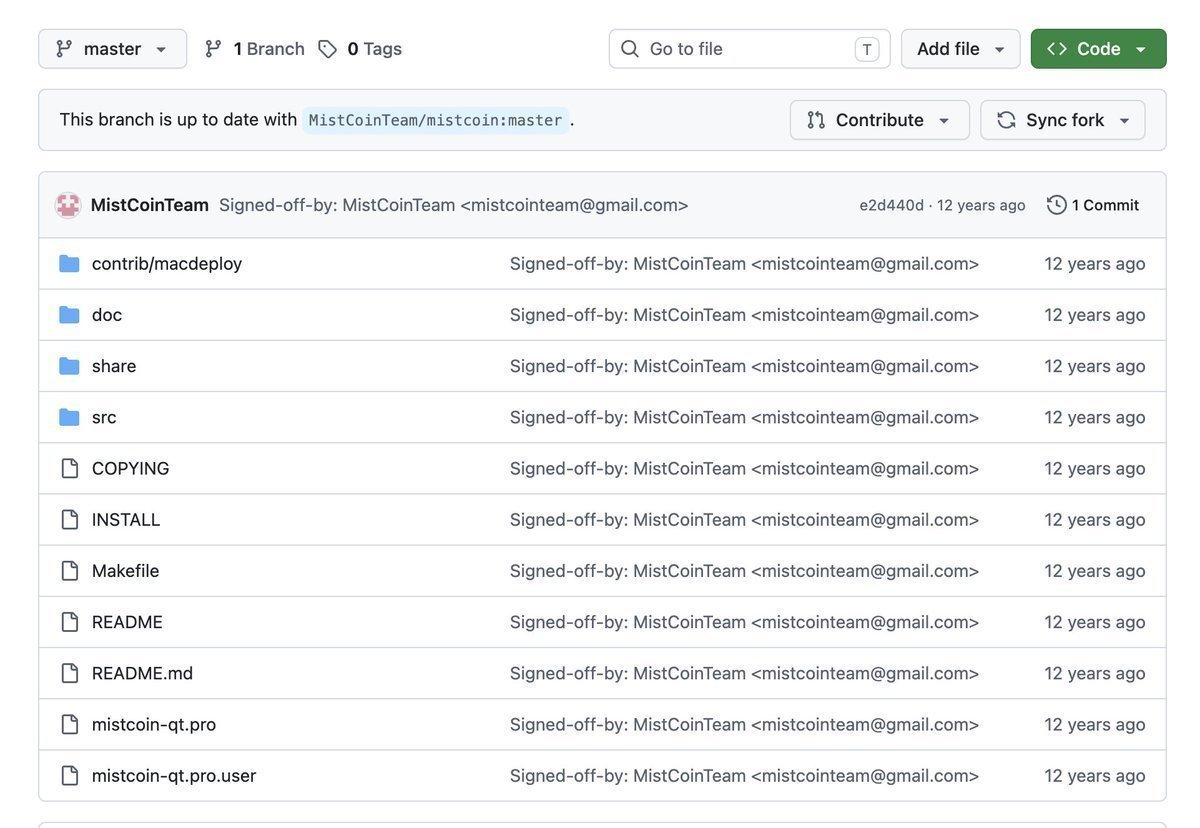
Task: Click the commit message in the doc row
Action: [745, 315]
